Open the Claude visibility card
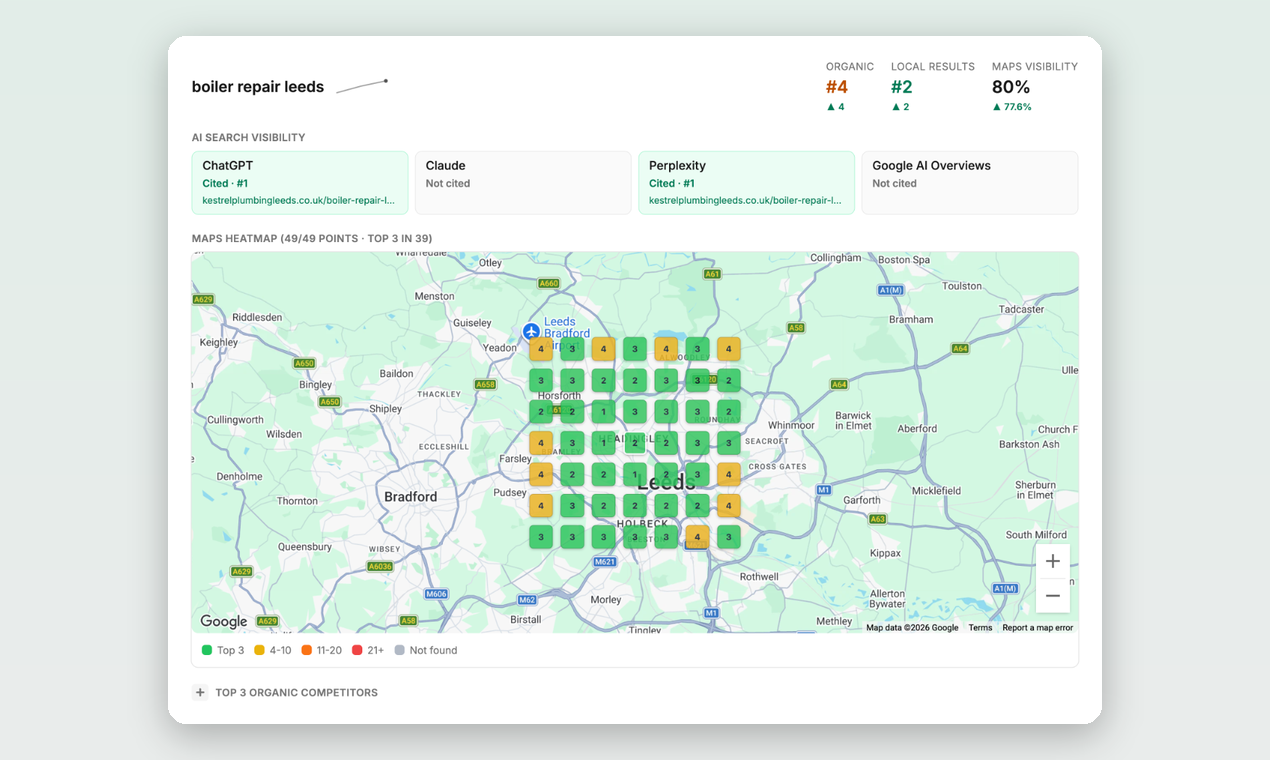Viewport: 1270px width, 760px height. tap(523, 183)
